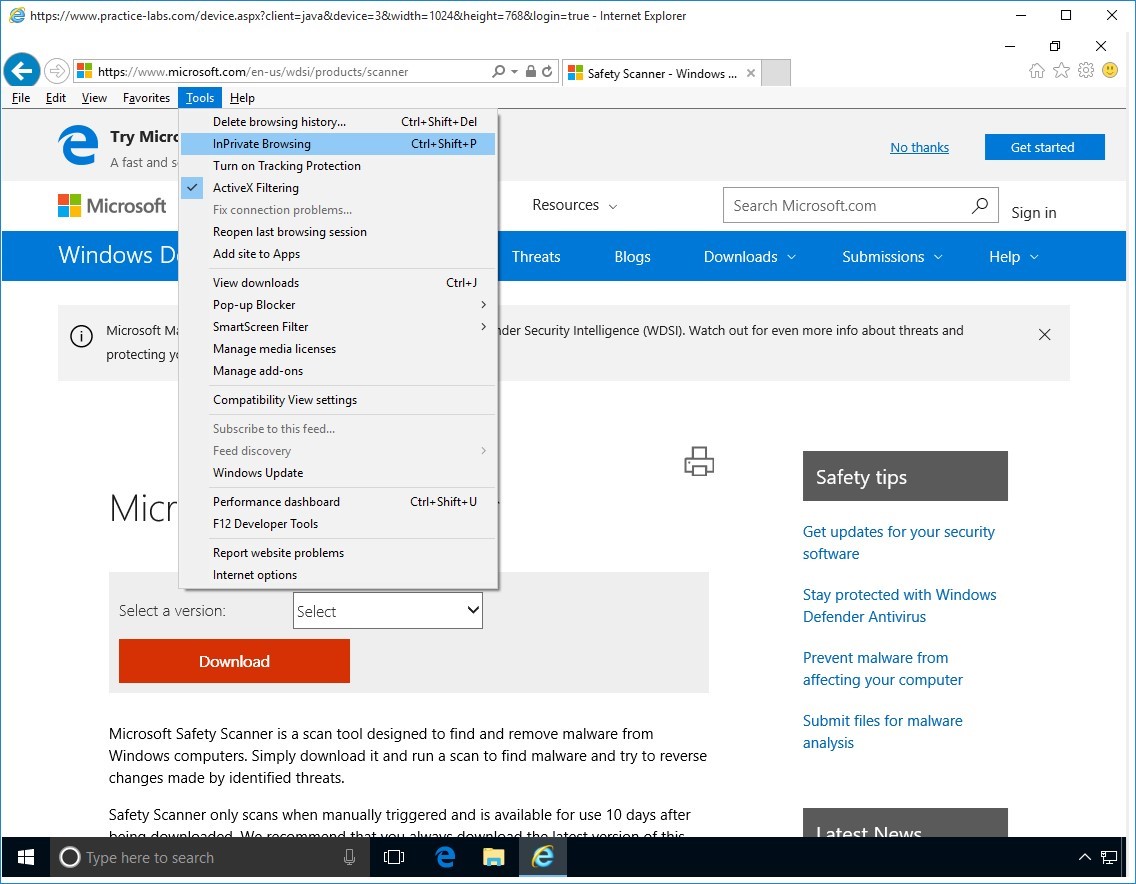Viewport: 1136px width, 884px height.
Task: Select InPrivate Browsing menu item
Action: (262, 144)
